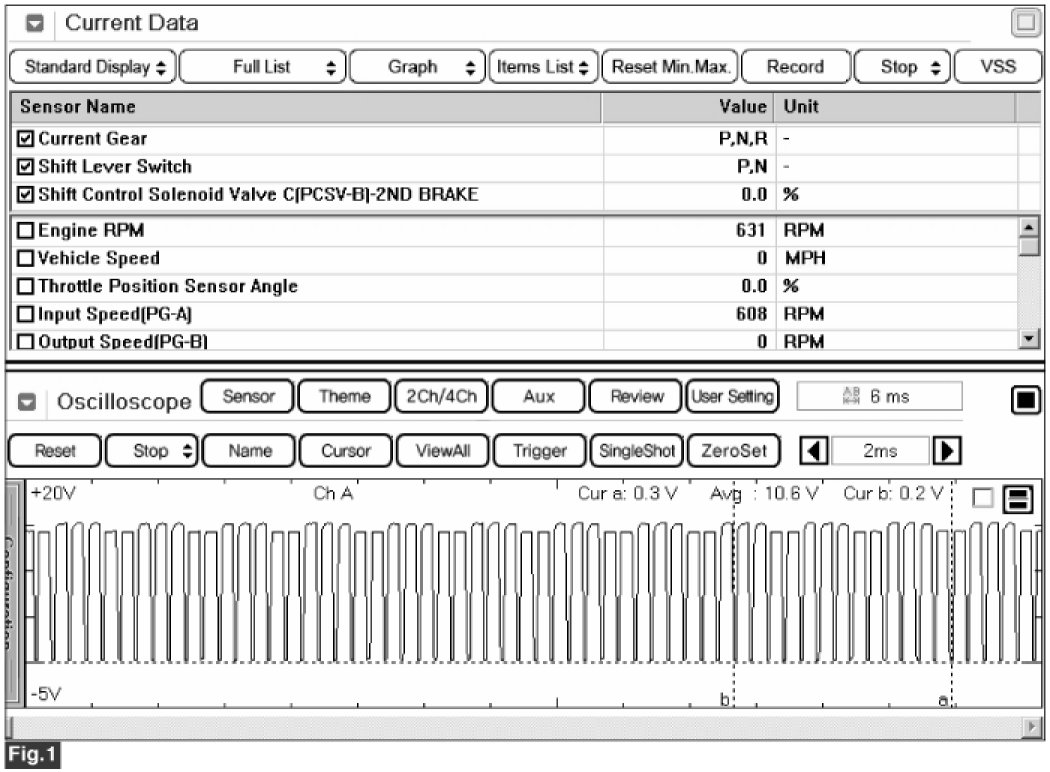The image size is (1050, 772).
Task: Tick the Vehicle Speed checkbox
Action: [26, 259]
